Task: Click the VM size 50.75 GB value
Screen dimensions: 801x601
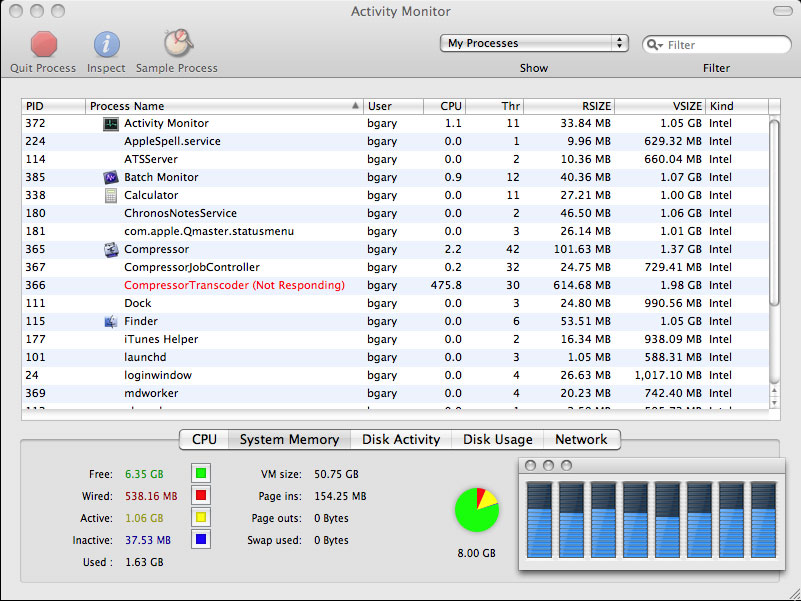Action: [x=336, y=474]
